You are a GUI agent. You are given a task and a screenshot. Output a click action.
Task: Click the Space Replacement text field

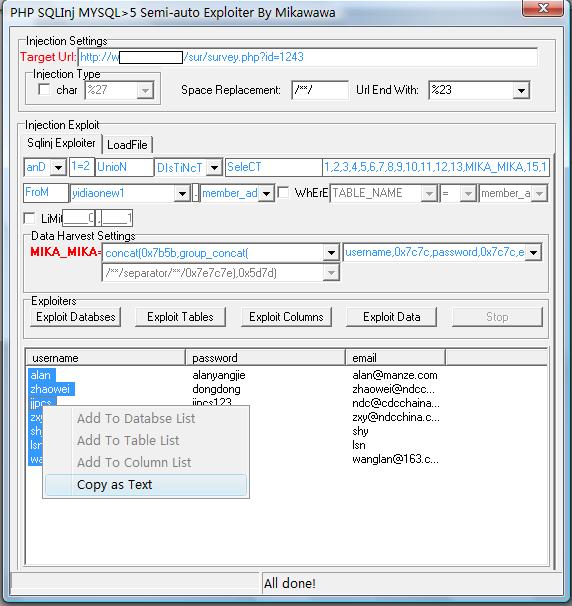pyautogui.click(x=320, y=90)
